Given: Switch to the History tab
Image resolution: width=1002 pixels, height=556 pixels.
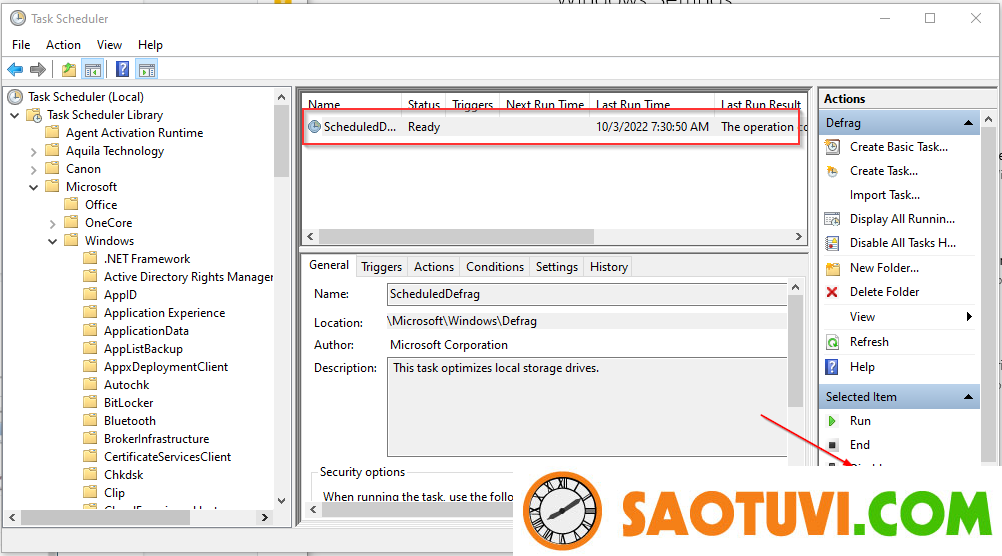Looking at the screenshot, I should (608, 267).
